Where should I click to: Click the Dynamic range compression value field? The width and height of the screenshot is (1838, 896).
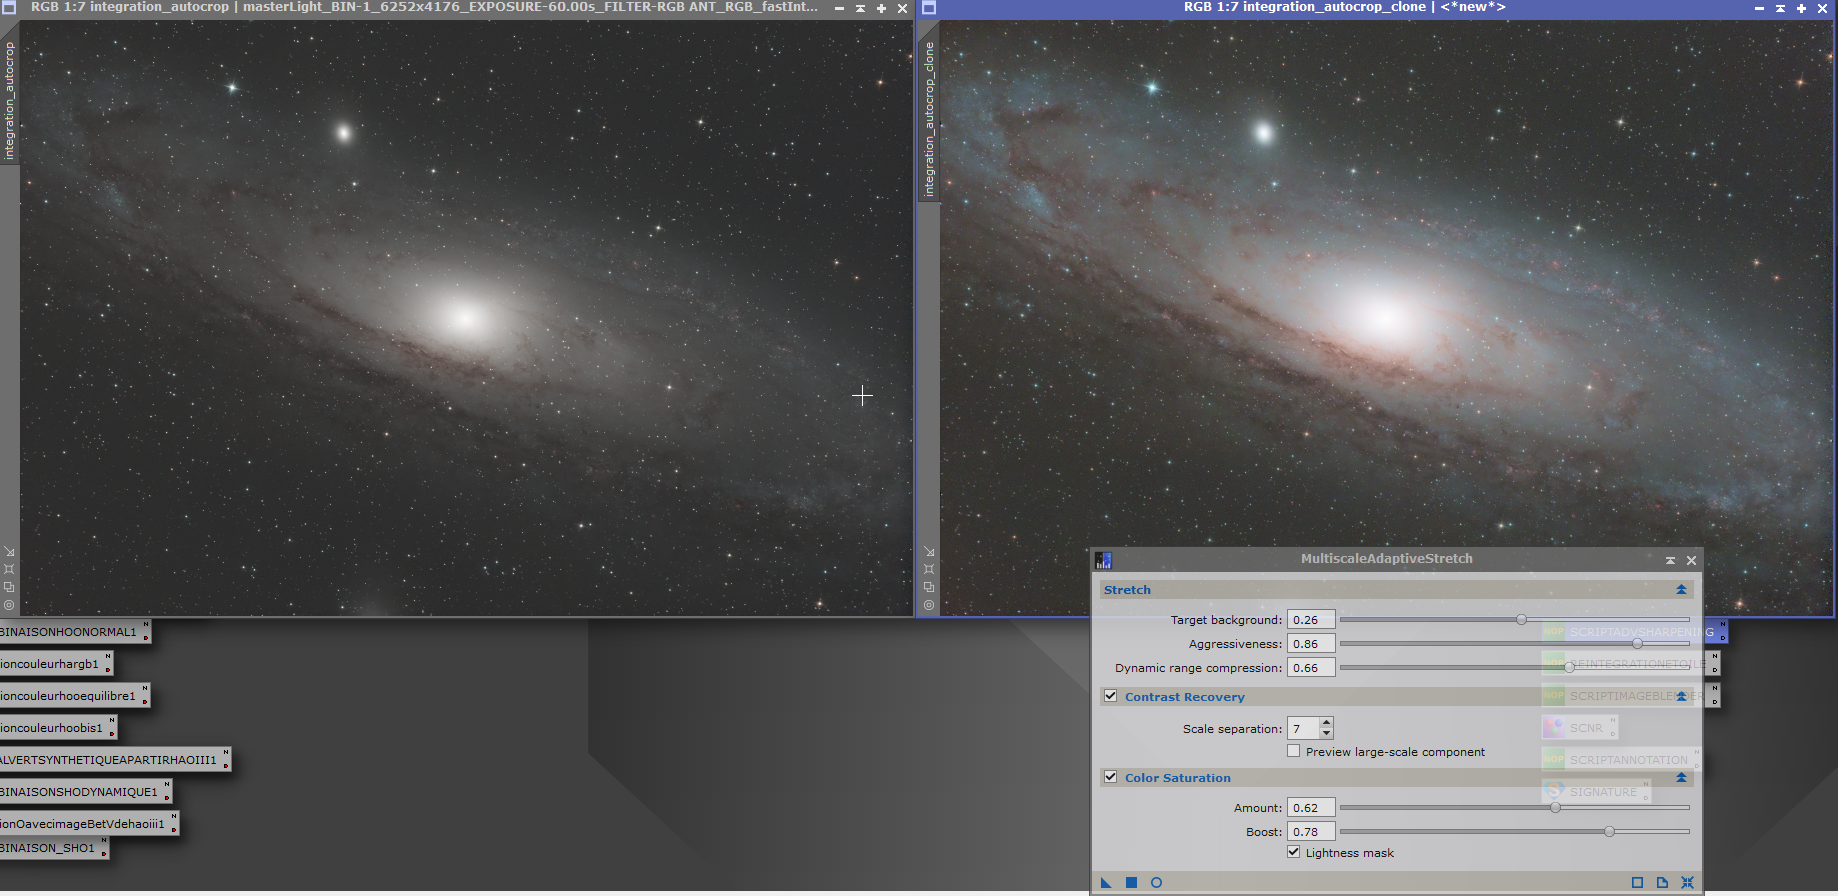coord(1311,668)
